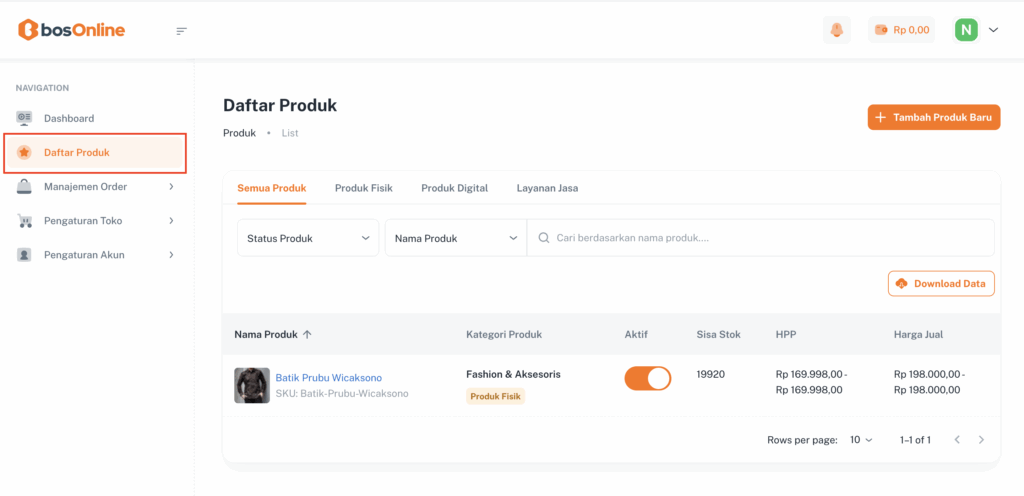Screen dimensions: 1024x496
Task: Open the Batik Prubu Wicaksono product thumbnail
Action: pos(252,385)
